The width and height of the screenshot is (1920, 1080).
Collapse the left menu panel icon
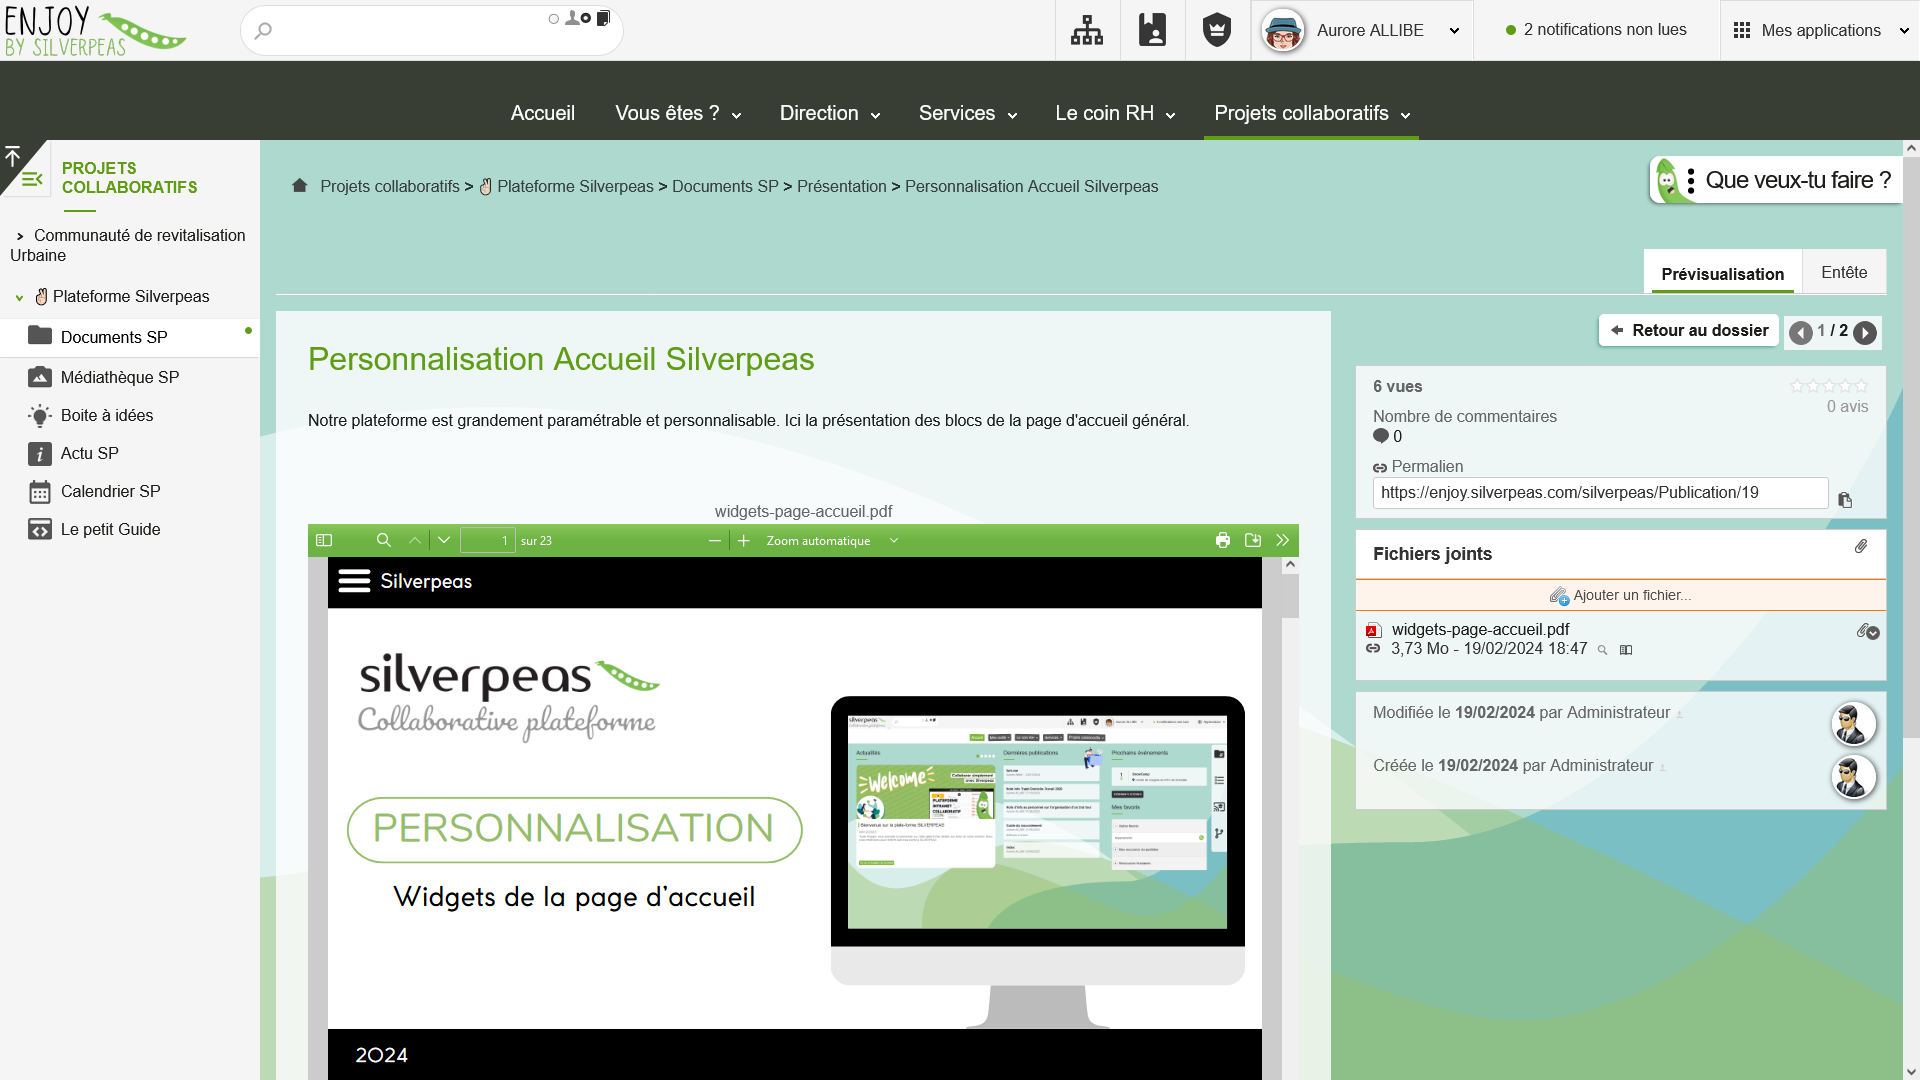pos(32,179)
